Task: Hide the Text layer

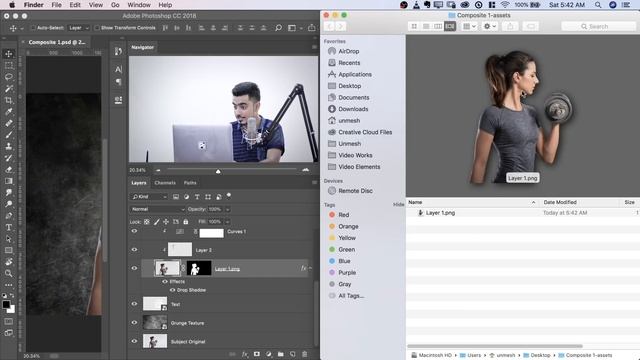Action: (134, 304)
